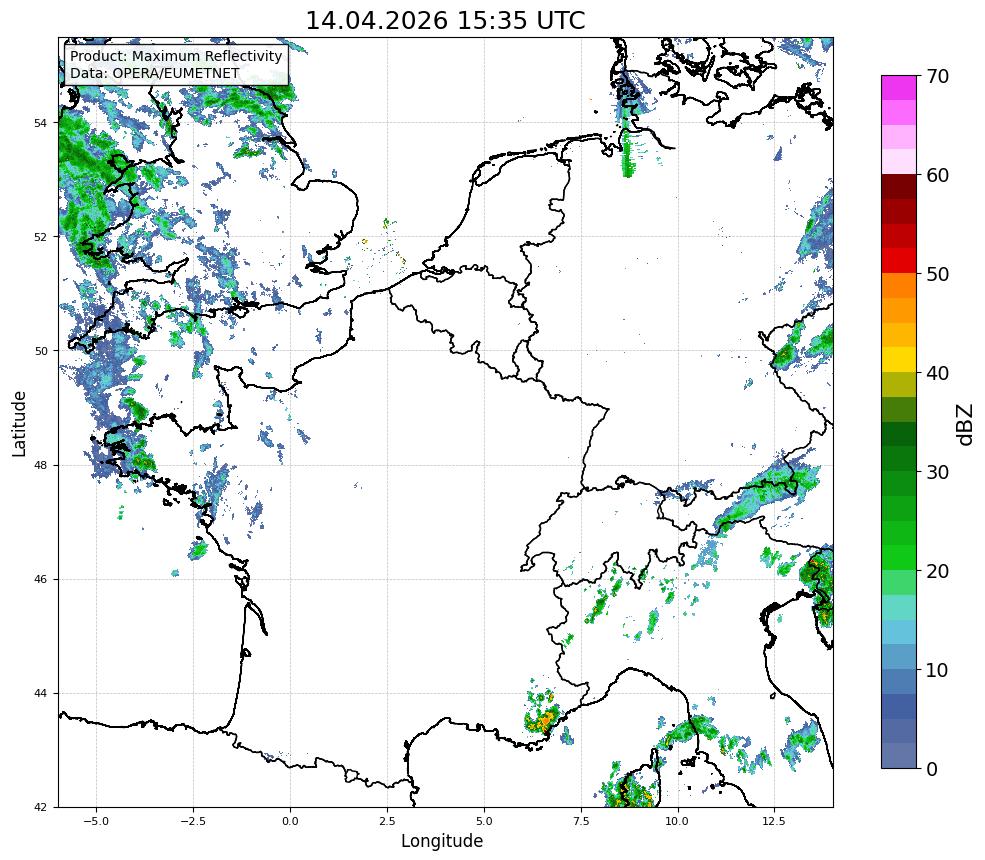
Task: Click latitude tick label 54
Action: [x=40, y=123]
